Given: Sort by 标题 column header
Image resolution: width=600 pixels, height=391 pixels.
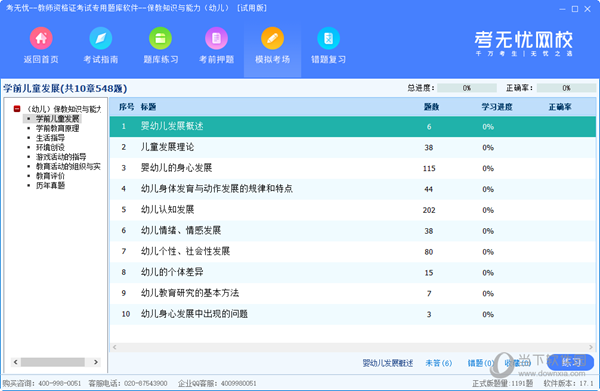Looking at the screenshot, I should 148,107.
